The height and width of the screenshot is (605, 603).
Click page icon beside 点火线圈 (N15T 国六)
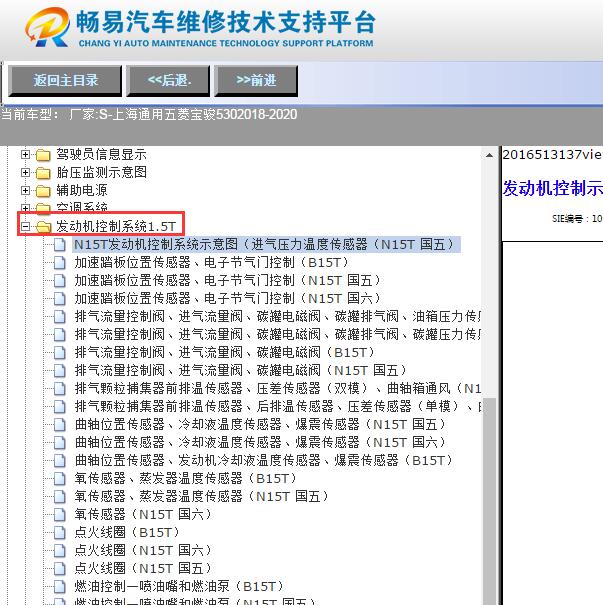(x=59, y=551)
